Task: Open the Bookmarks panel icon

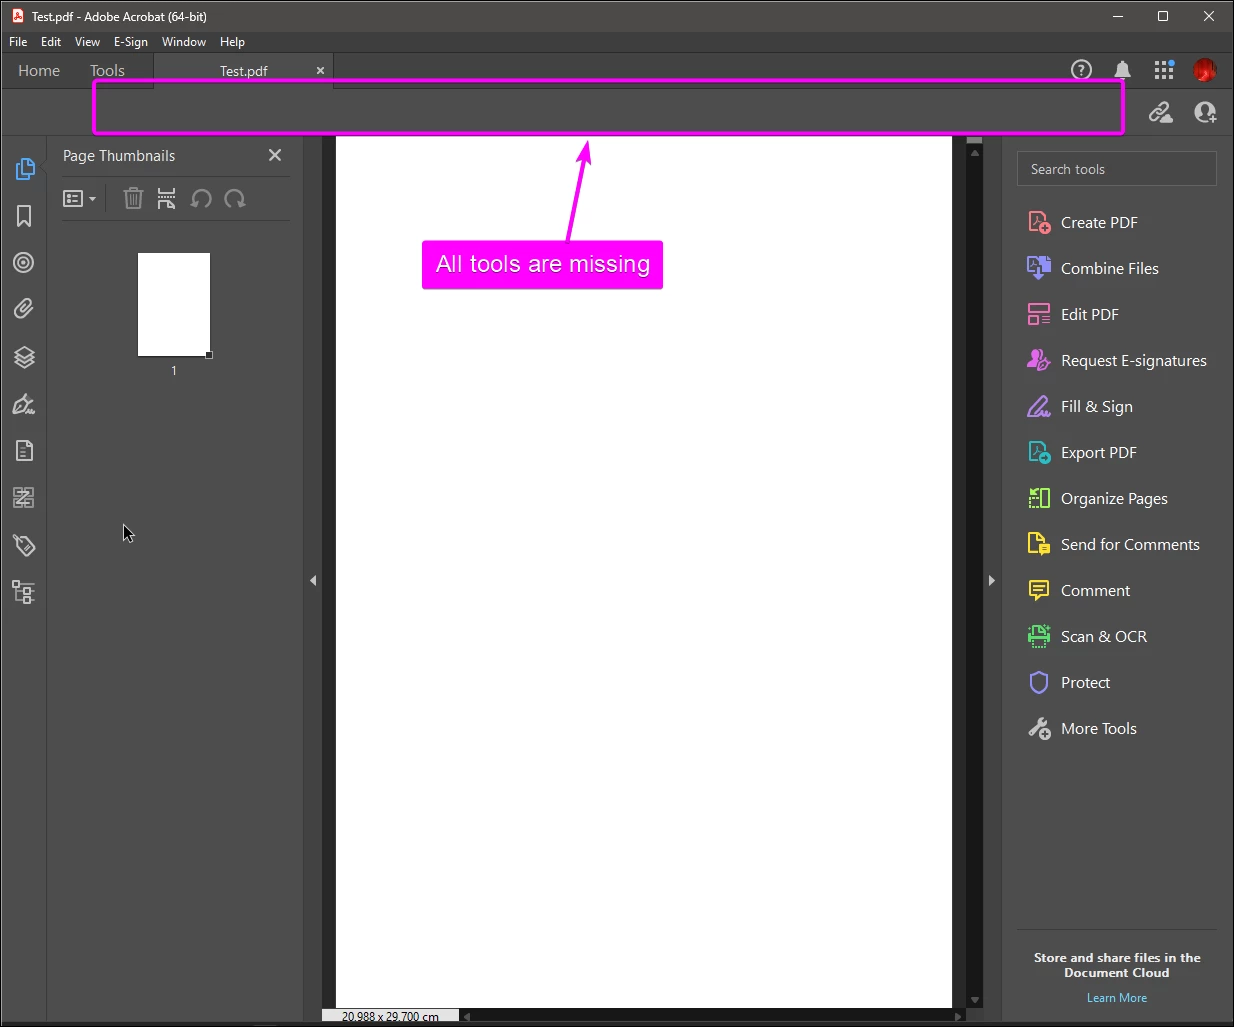Action: pos(24,216)
